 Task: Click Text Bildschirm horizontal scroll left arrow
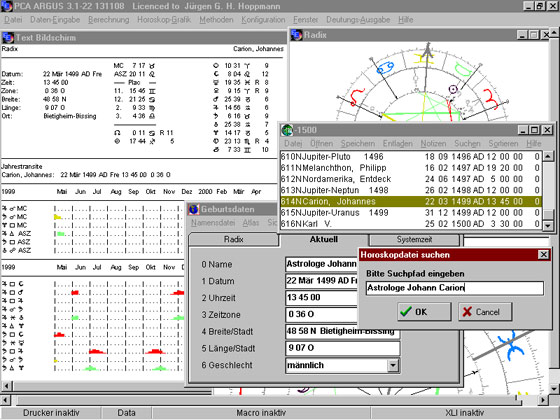coord(7,386)
